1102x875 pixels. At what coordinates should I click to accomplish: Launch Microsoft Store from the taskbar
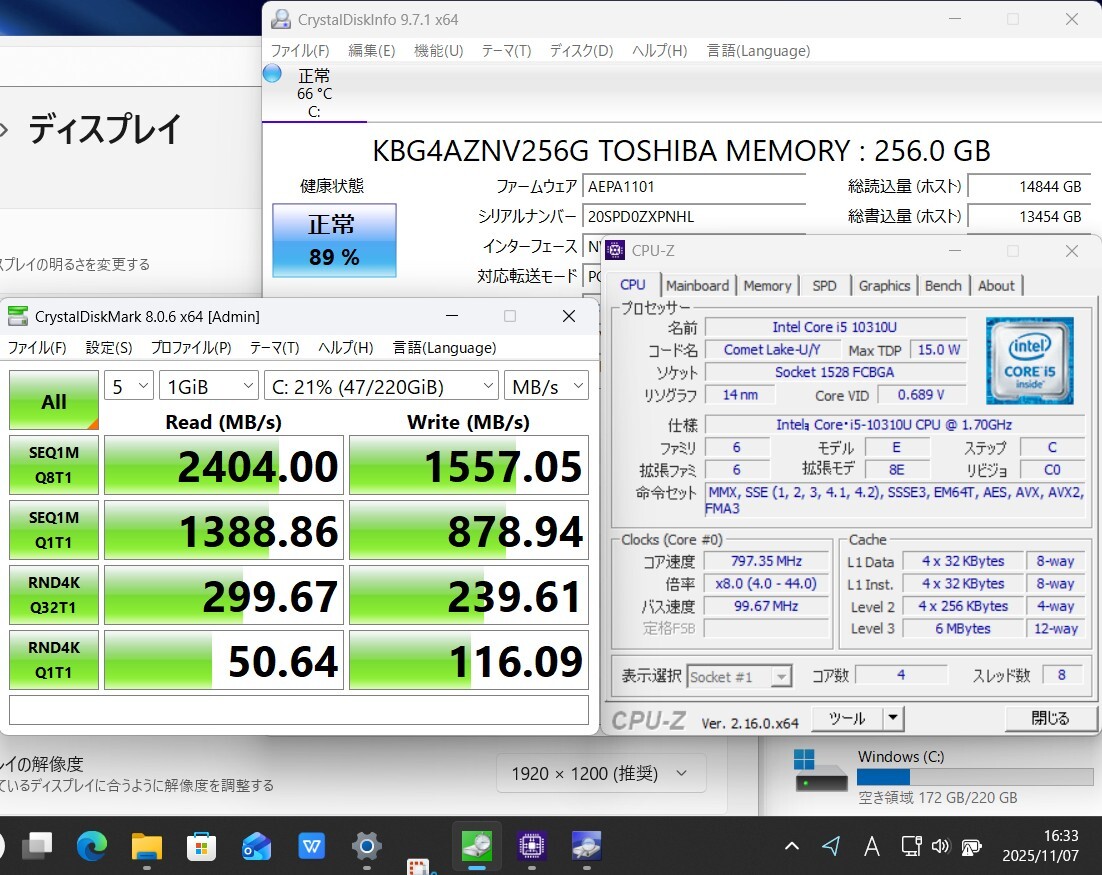pos(202,847)
